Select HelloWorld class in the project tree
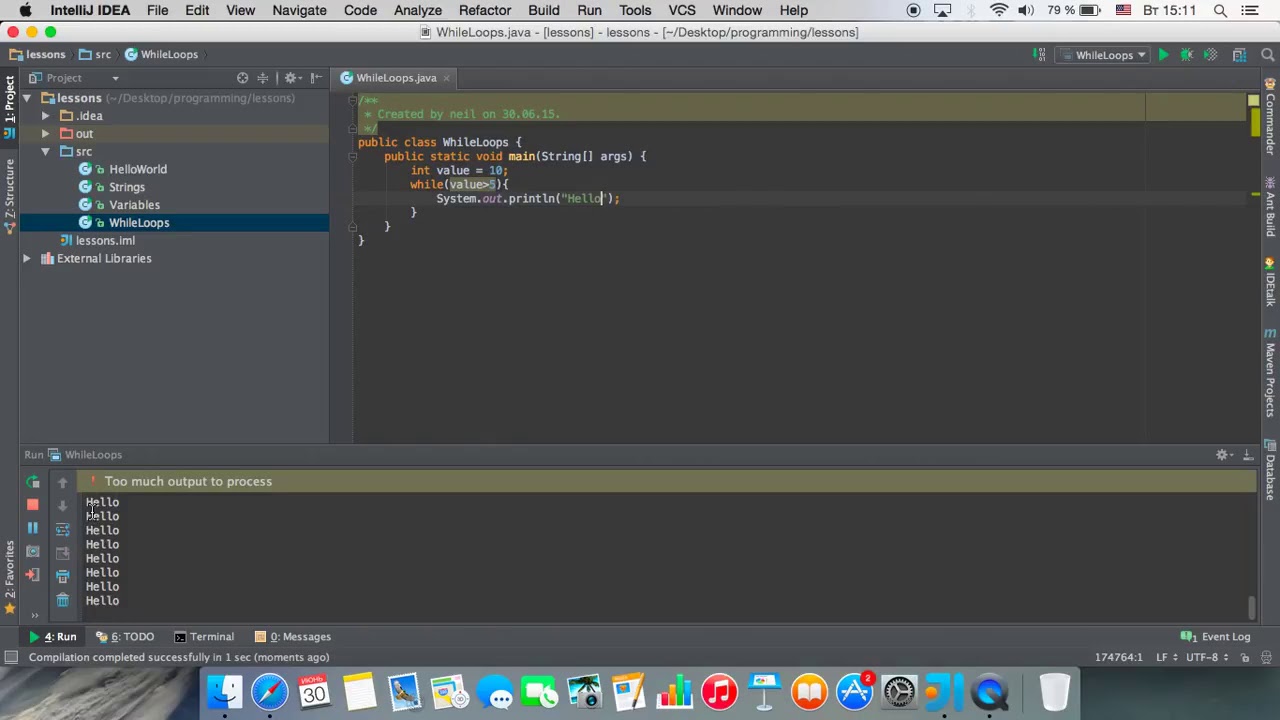This screenshot has height=720, width=1280. pos(138,169)
